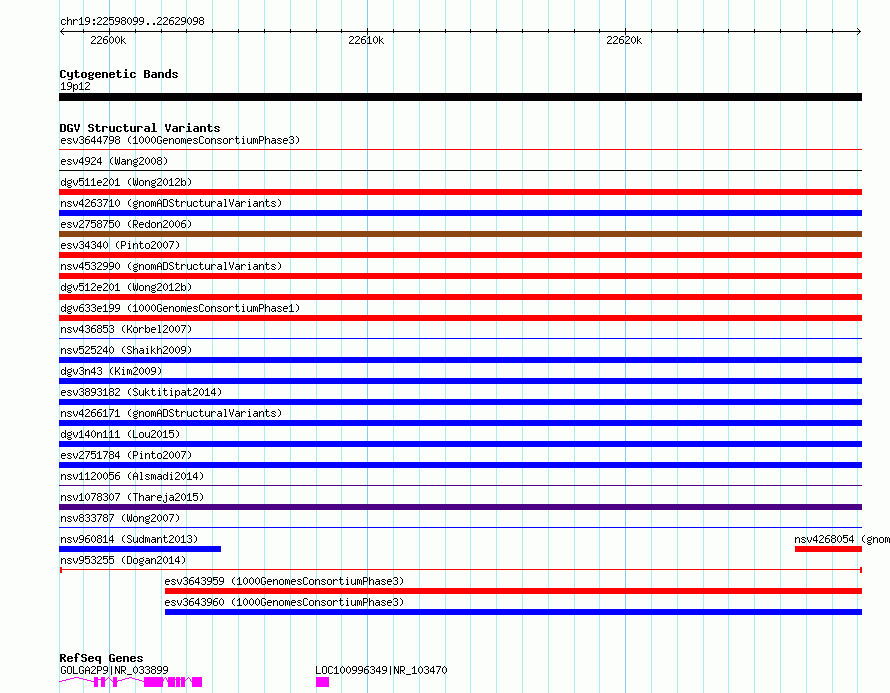This screenshot has width=890, height=693.
Task: Select the red dgv511e201 variant bar
Action: [460, 192]
